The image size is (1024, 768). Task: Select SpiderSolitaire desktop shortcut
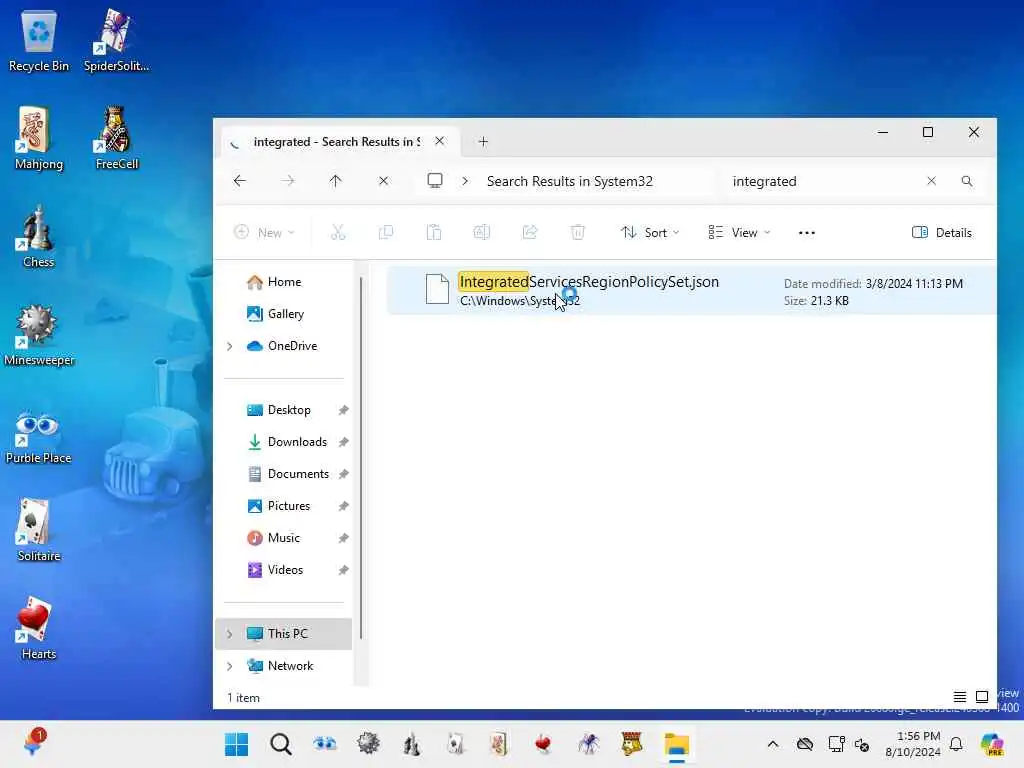click(116, 42)
